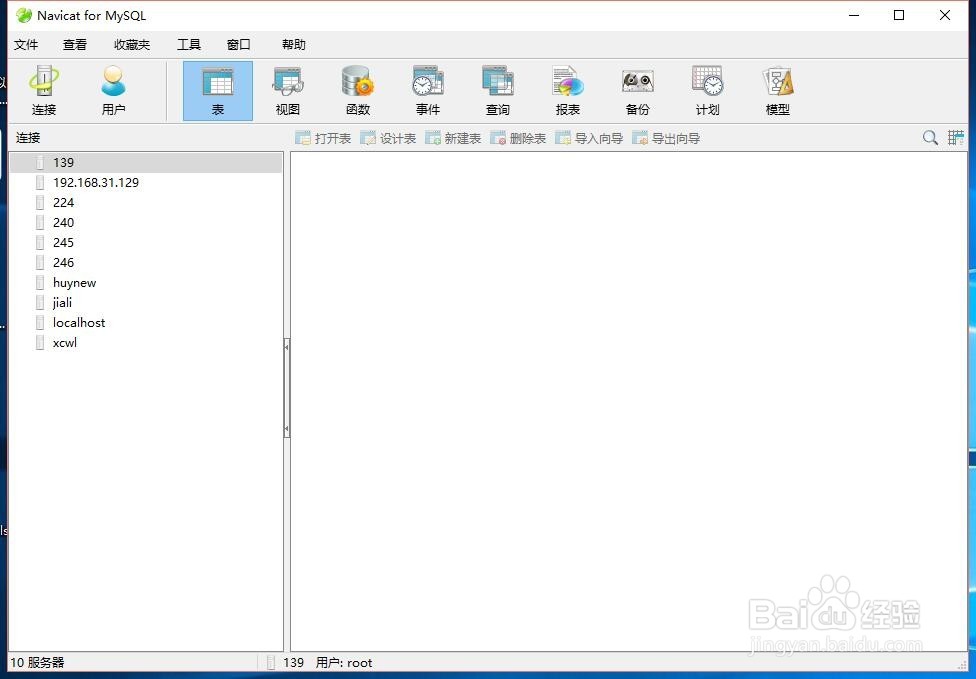Select the 视图 (View) toolbar button
This screenshot has height=679, width=976.
pos(288,91)
